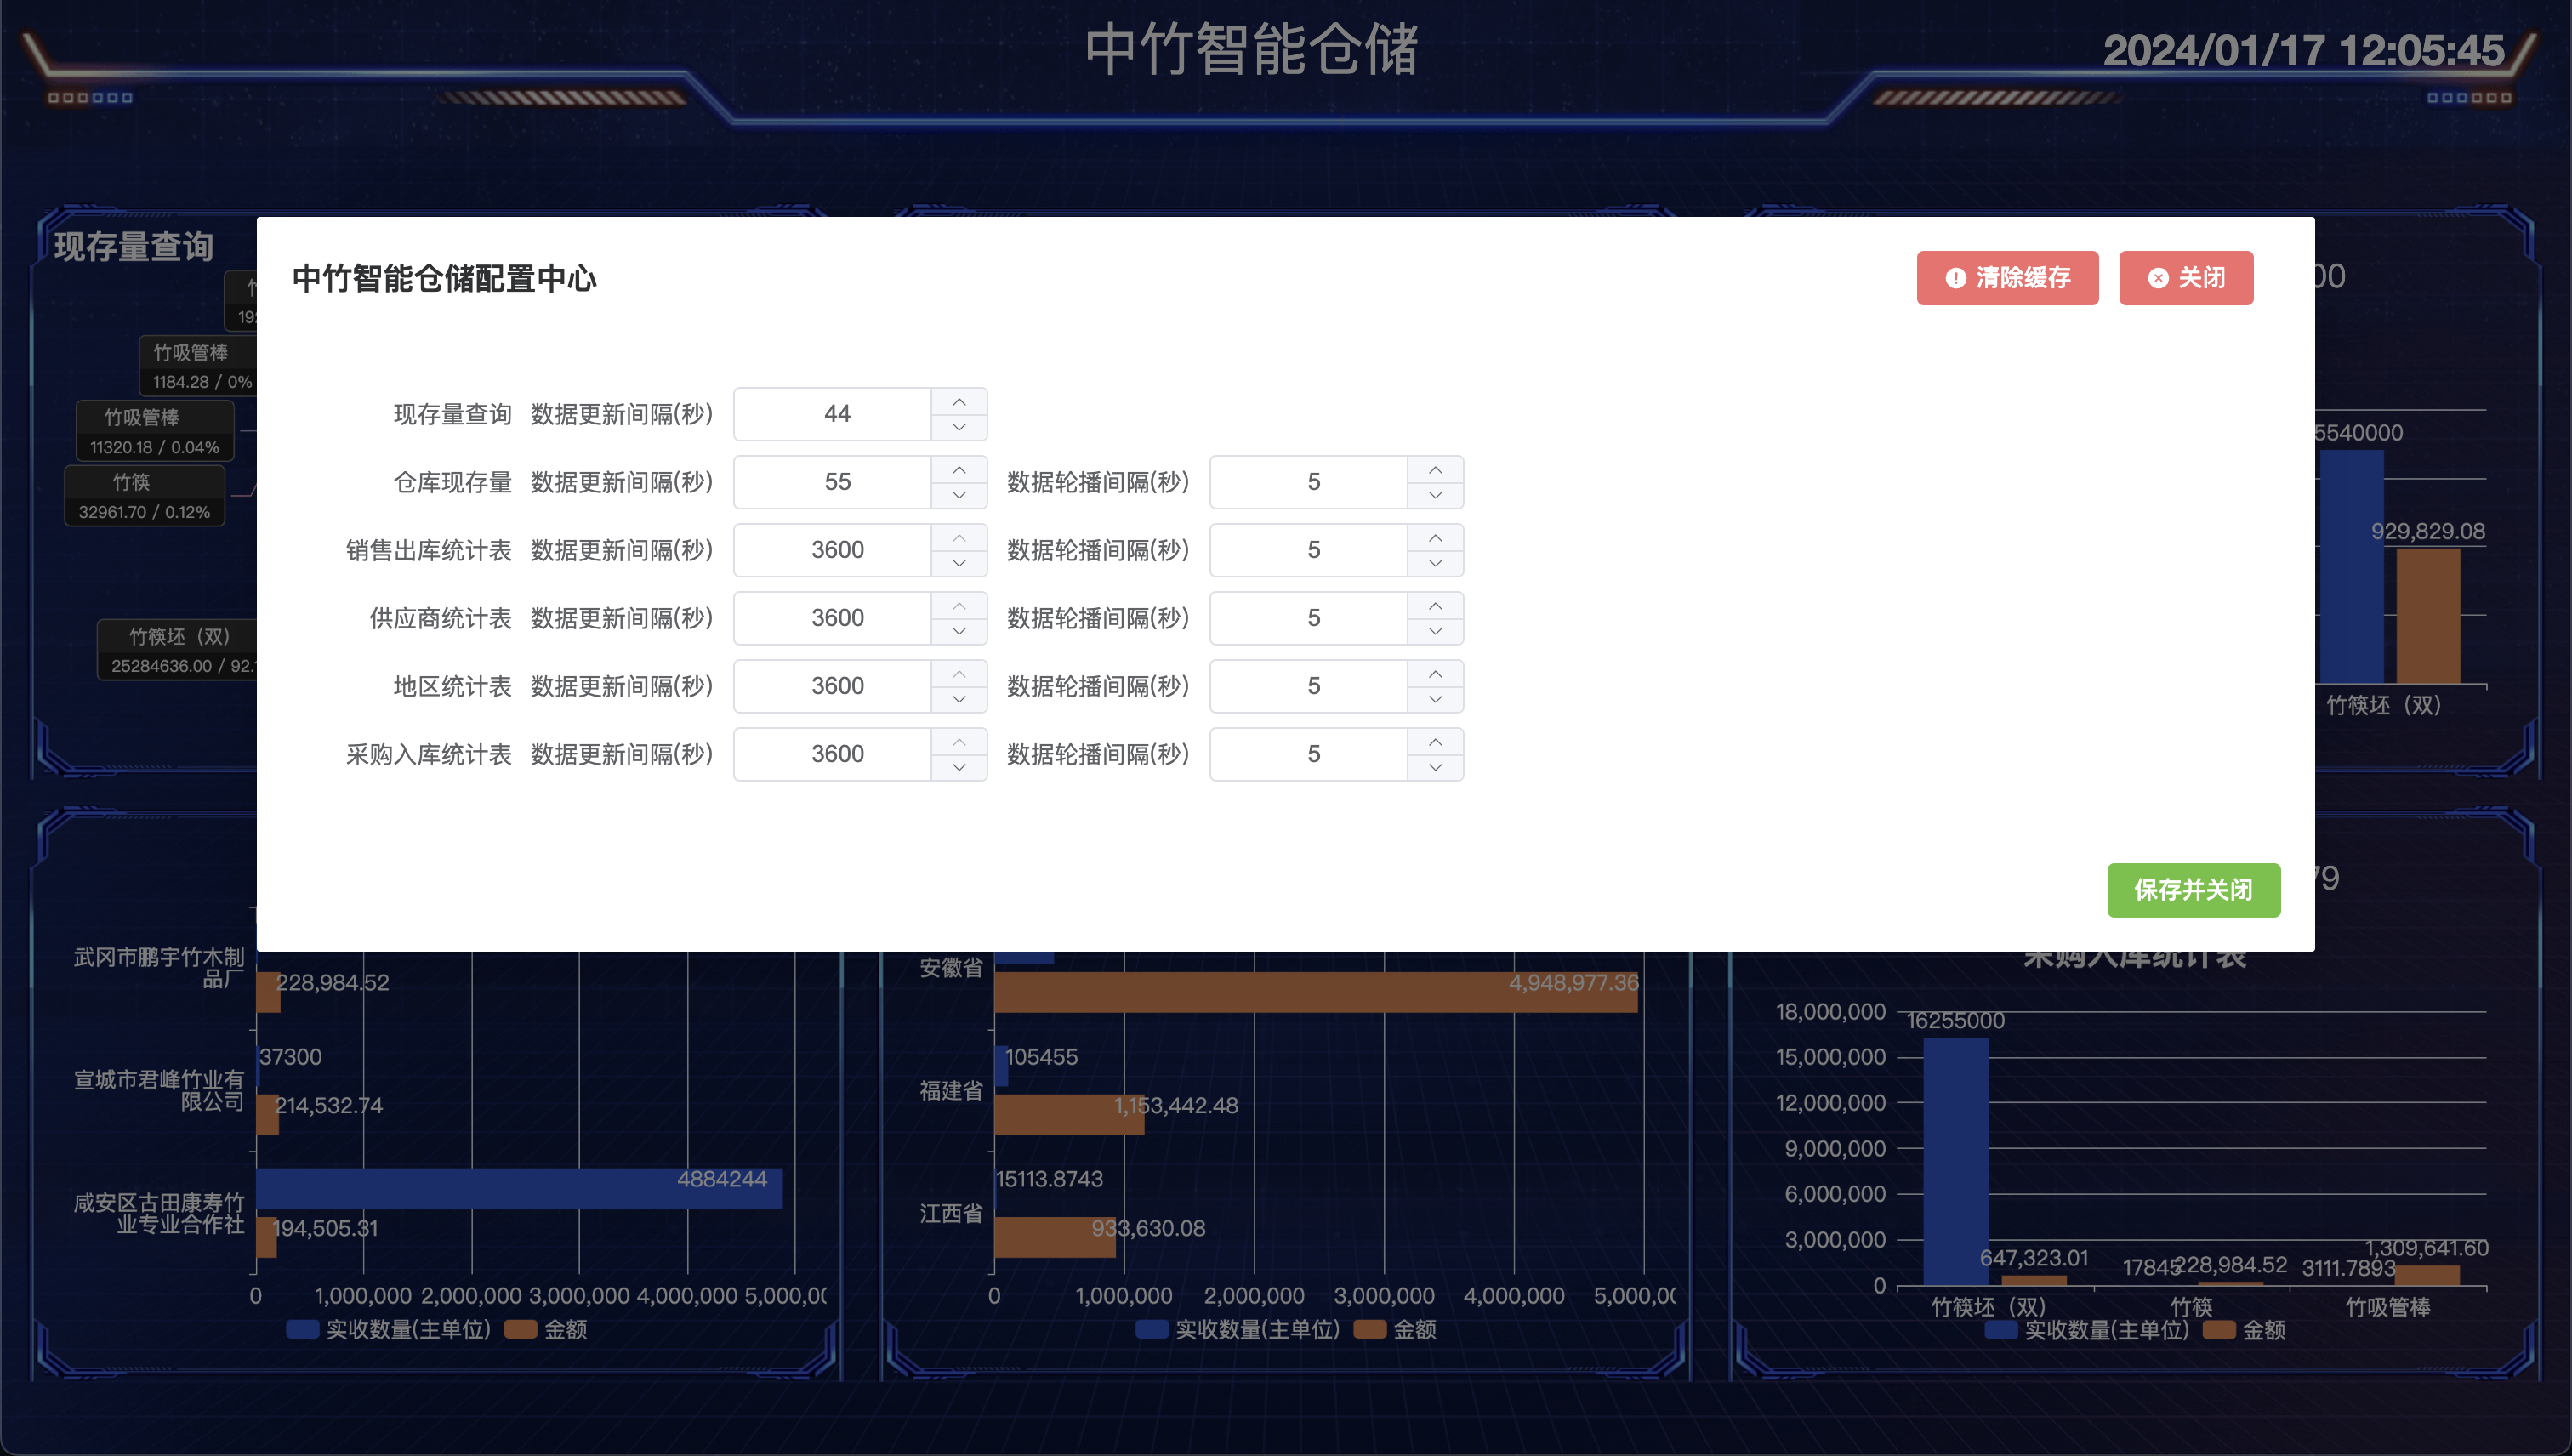Decrease 仓库现存量 update interval with down arrow
This screenshot has height=1456, width=2572.
[959, 495]
